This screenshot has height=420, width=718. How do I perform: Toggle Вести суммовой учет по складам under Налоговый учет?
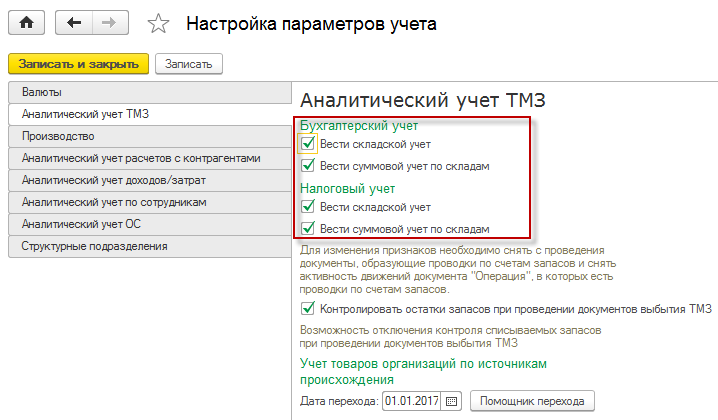pyautogui.click(x=308, y=229)
